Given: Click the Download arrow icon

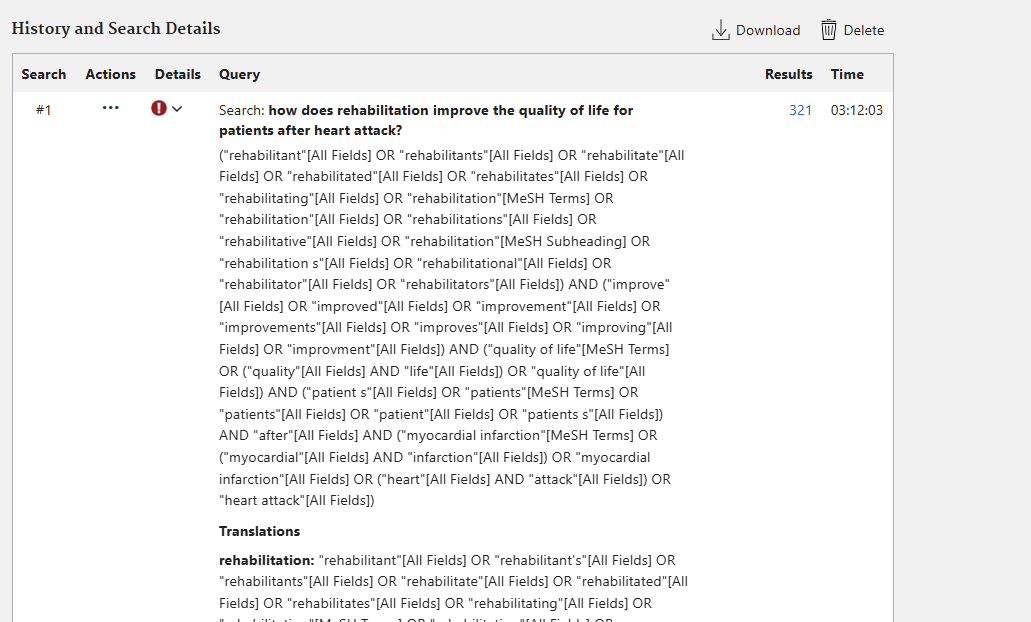Looking at the screenshot, I should [x=720, y=30].
